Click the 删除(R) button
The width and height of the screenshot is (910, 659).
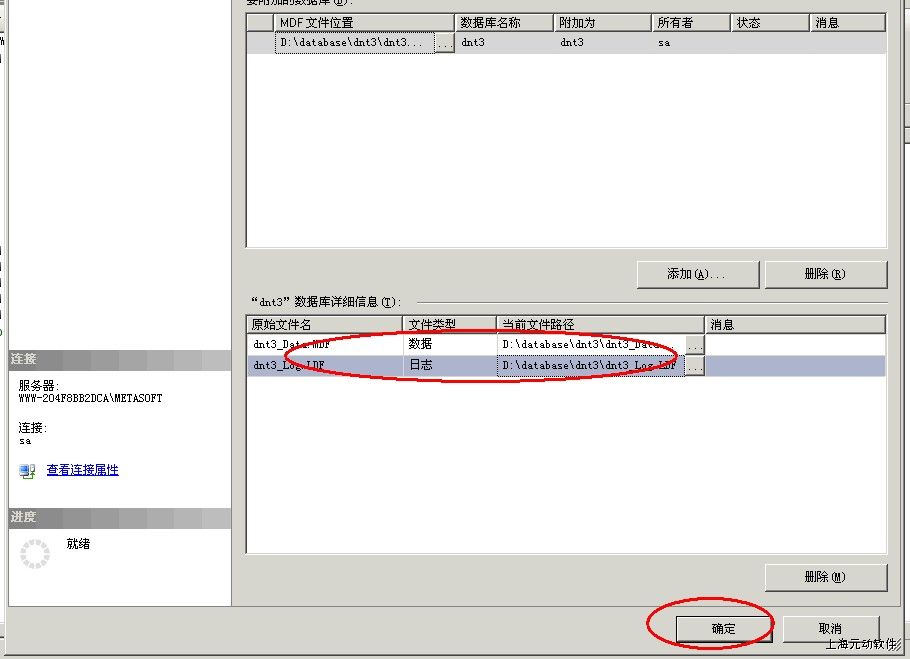(825, 274)
